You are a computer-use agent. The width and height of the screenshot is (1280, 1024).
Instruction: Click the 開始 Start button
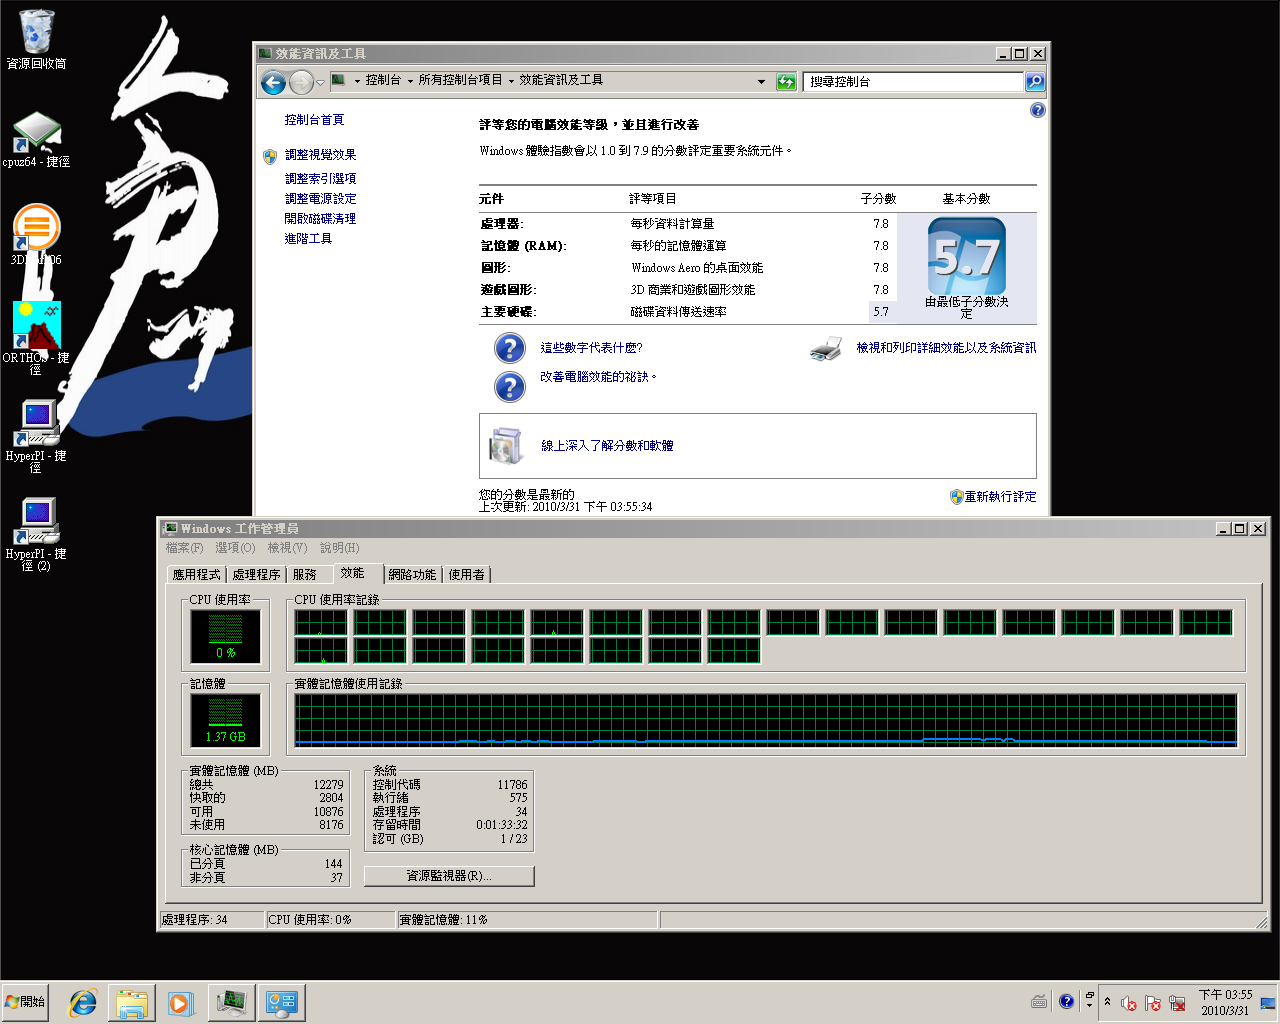26,1002
